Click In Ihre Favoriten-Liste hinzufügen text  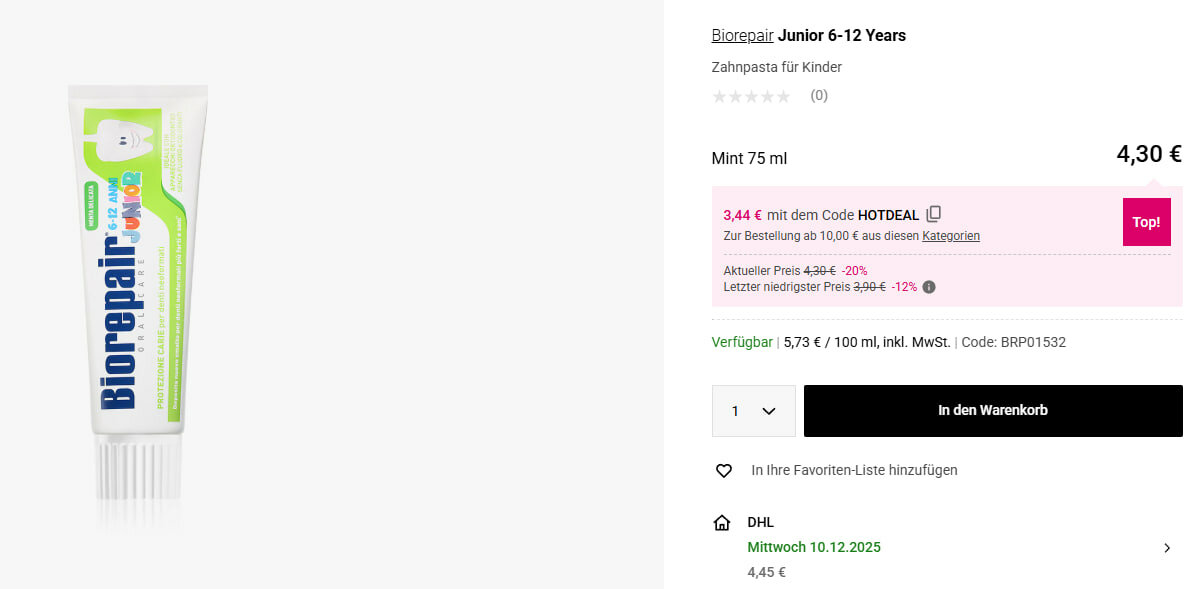coord(854,470)
